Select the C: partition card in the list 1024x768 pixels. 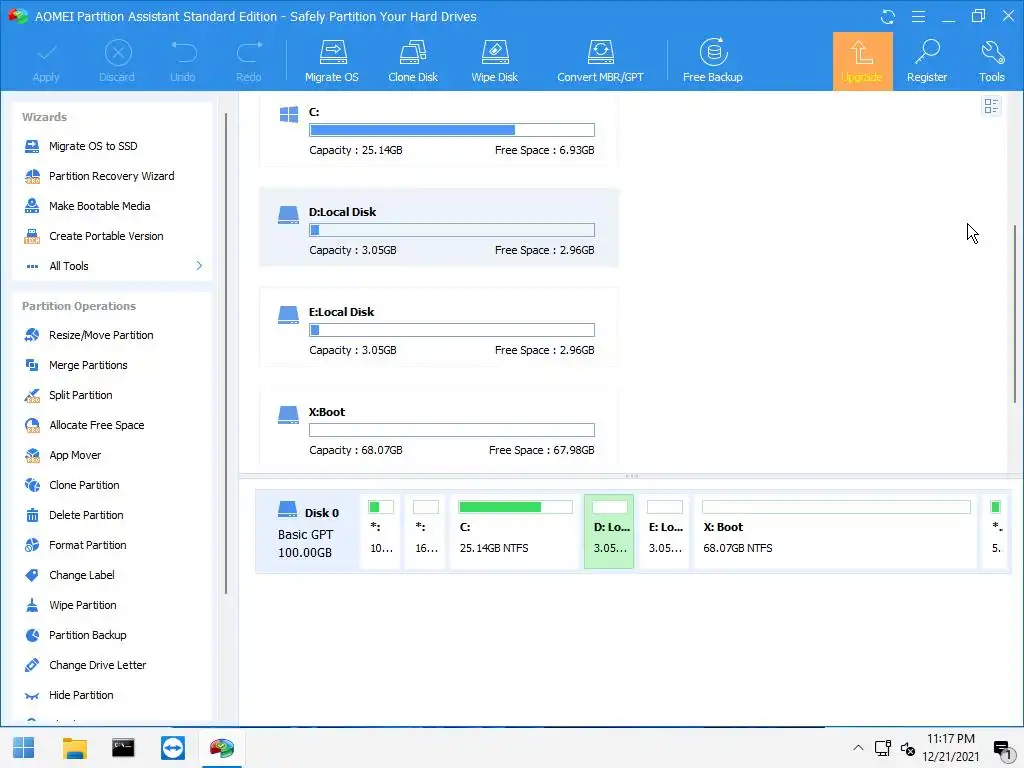coord(439,129)
